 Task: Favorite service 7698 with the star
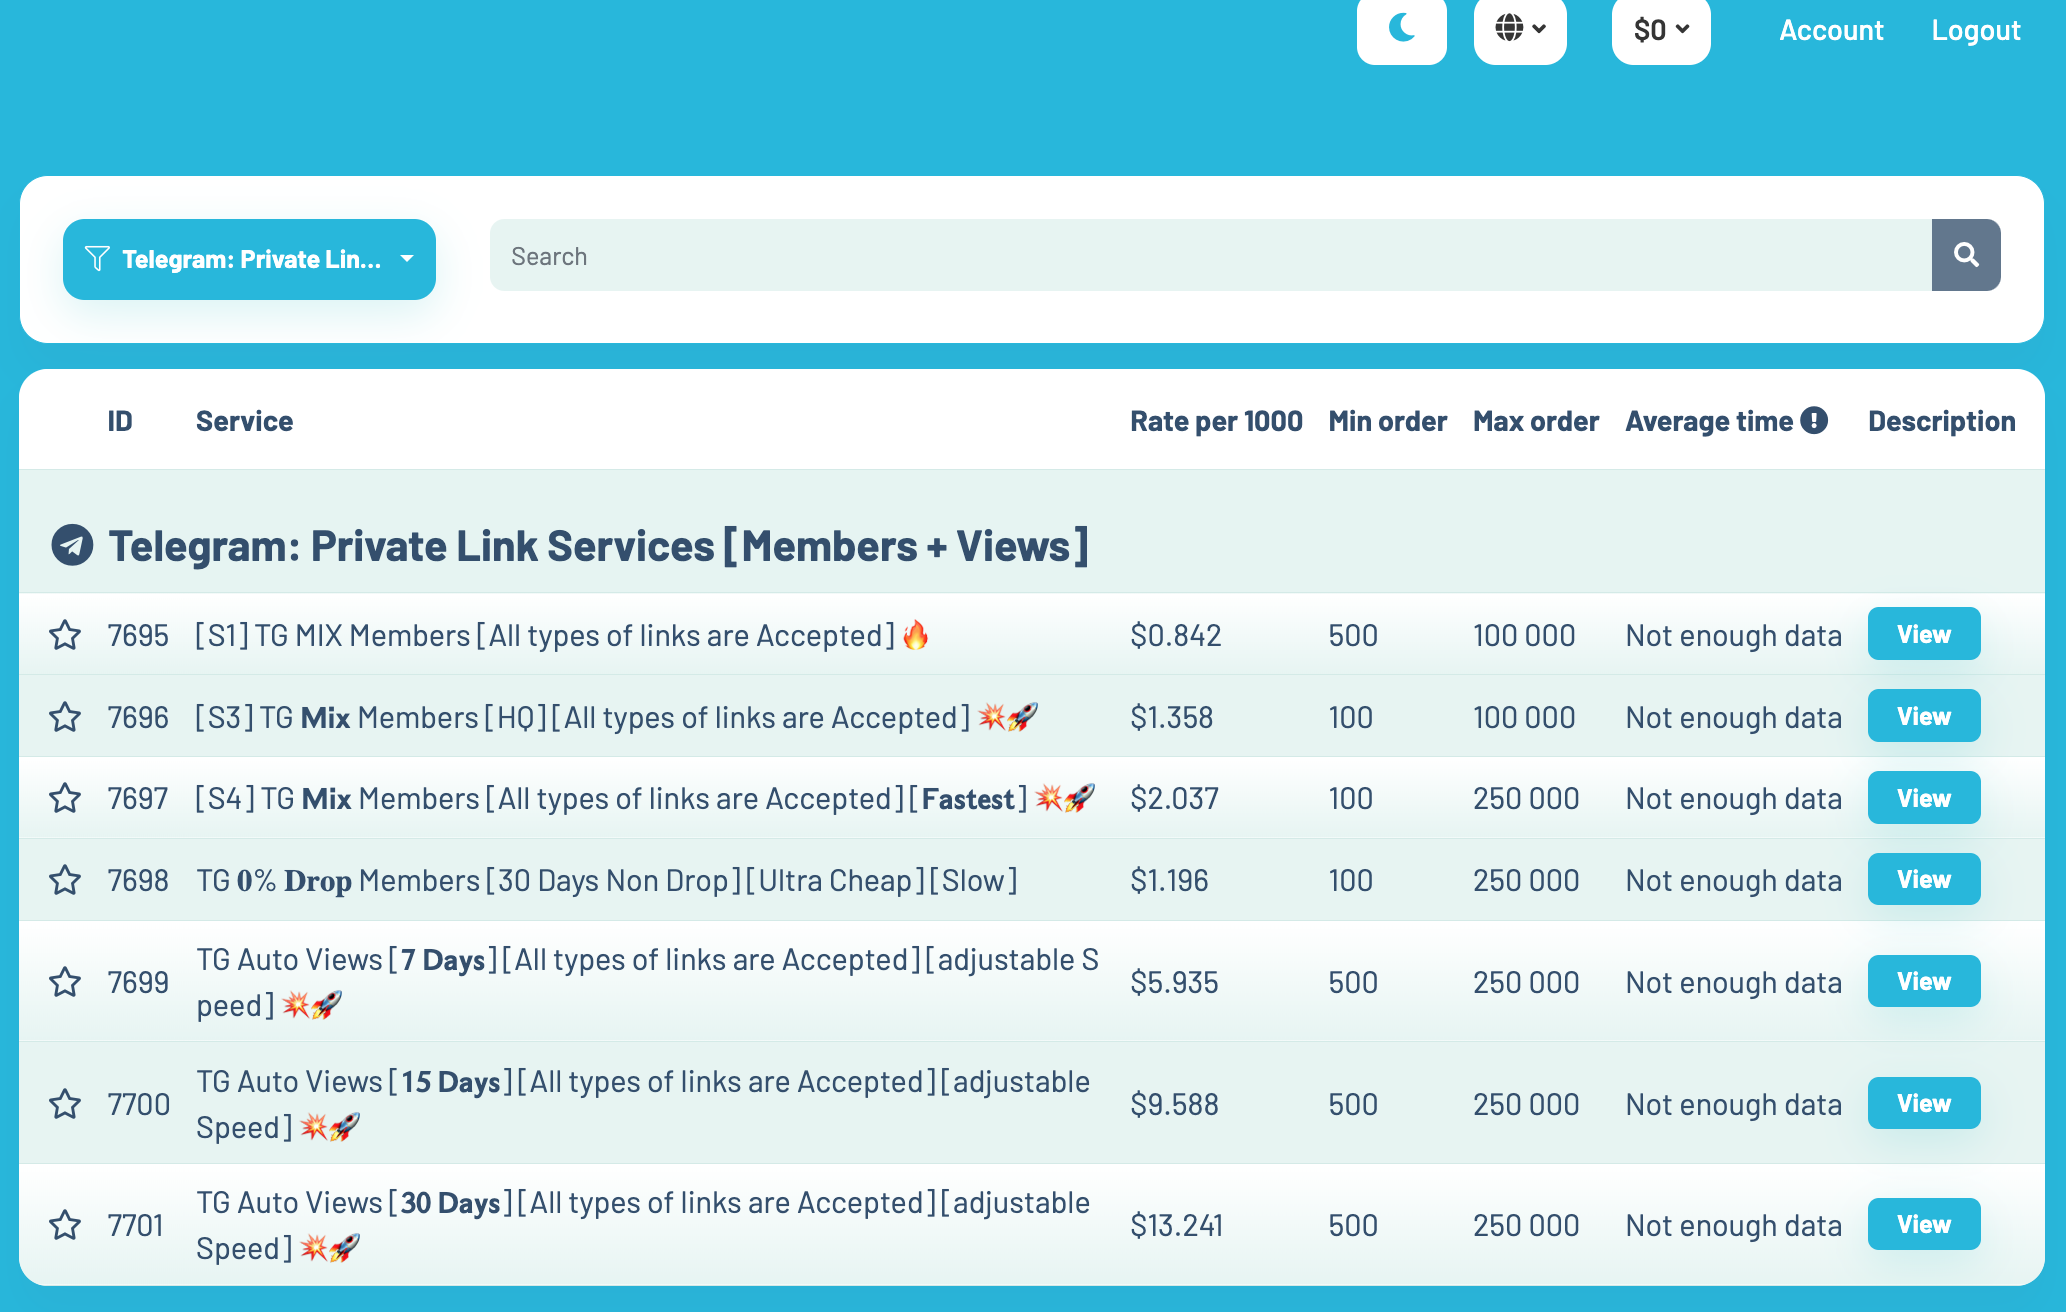click(x=65, y=880)
